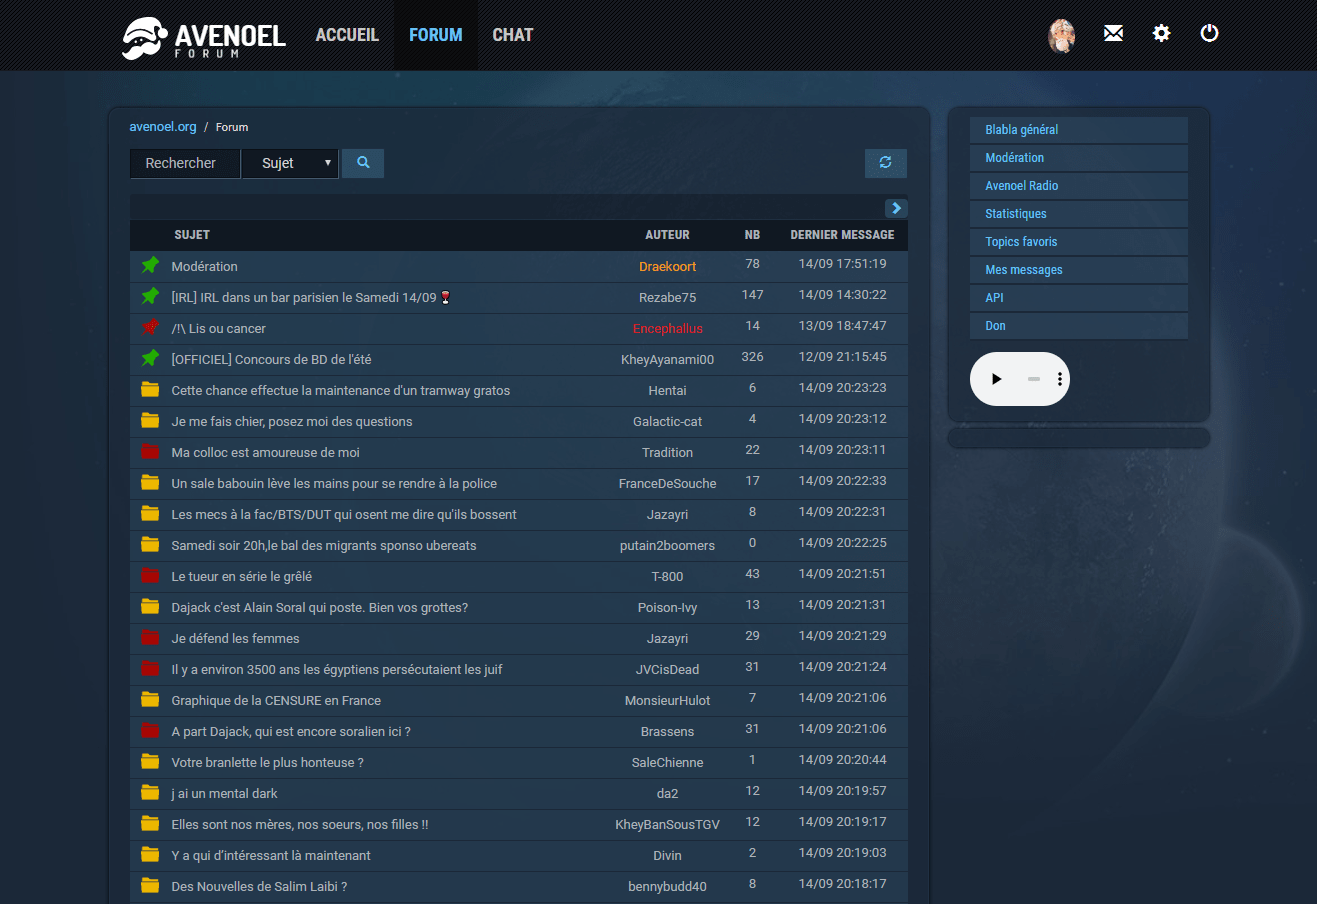This screenshot has height=904, width=1317.
Task: Click folder icon for fac/BTS/DUT topic
Action: (x=150, y=514)
